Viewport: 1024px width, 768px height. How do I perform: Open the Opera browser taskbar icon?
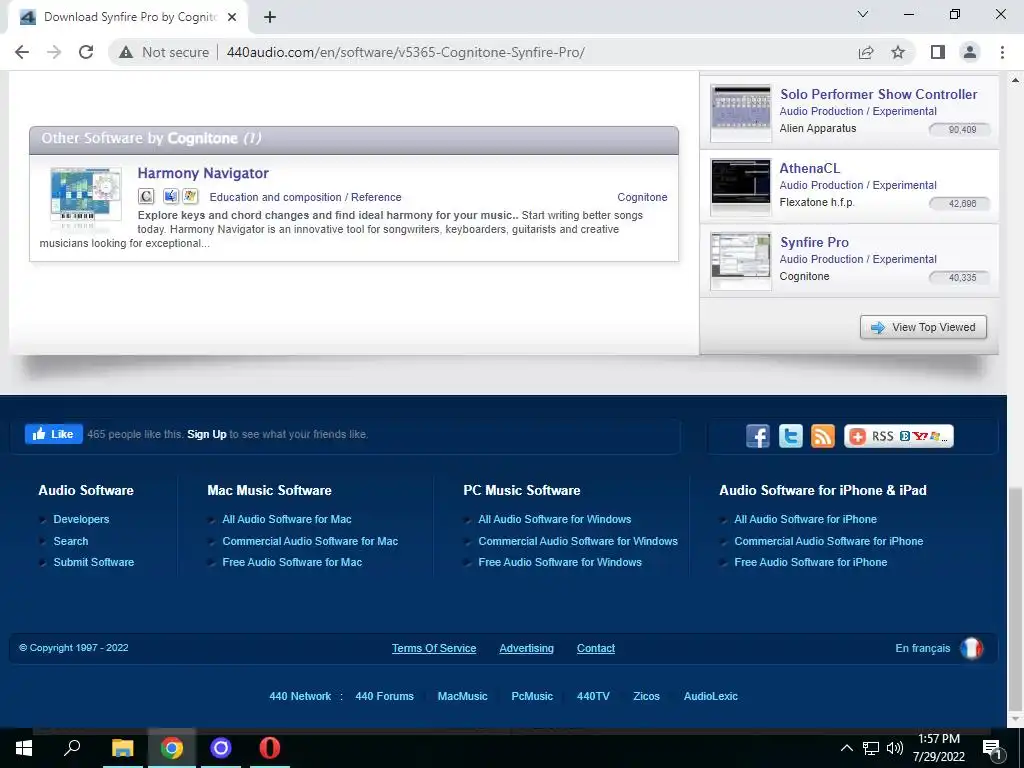click(269, 748)
